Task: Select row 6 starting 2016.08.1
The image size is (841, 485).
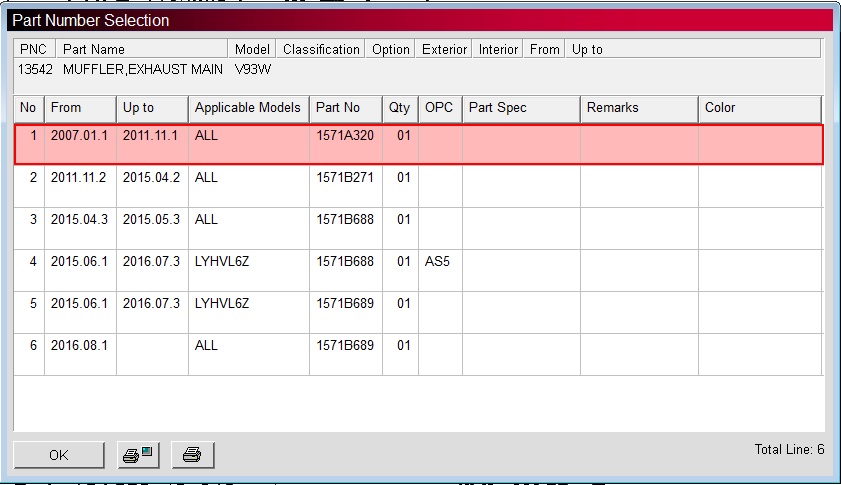Action: point(80,345)
